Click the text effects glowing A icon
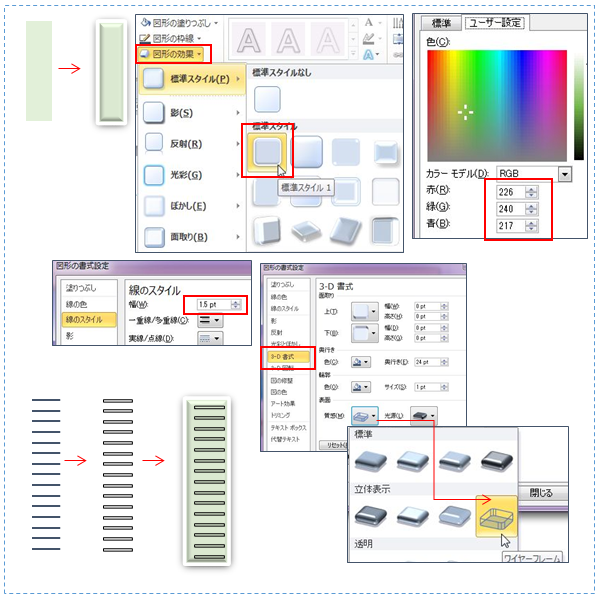This screenshot has height=600, width=600. 368,54
